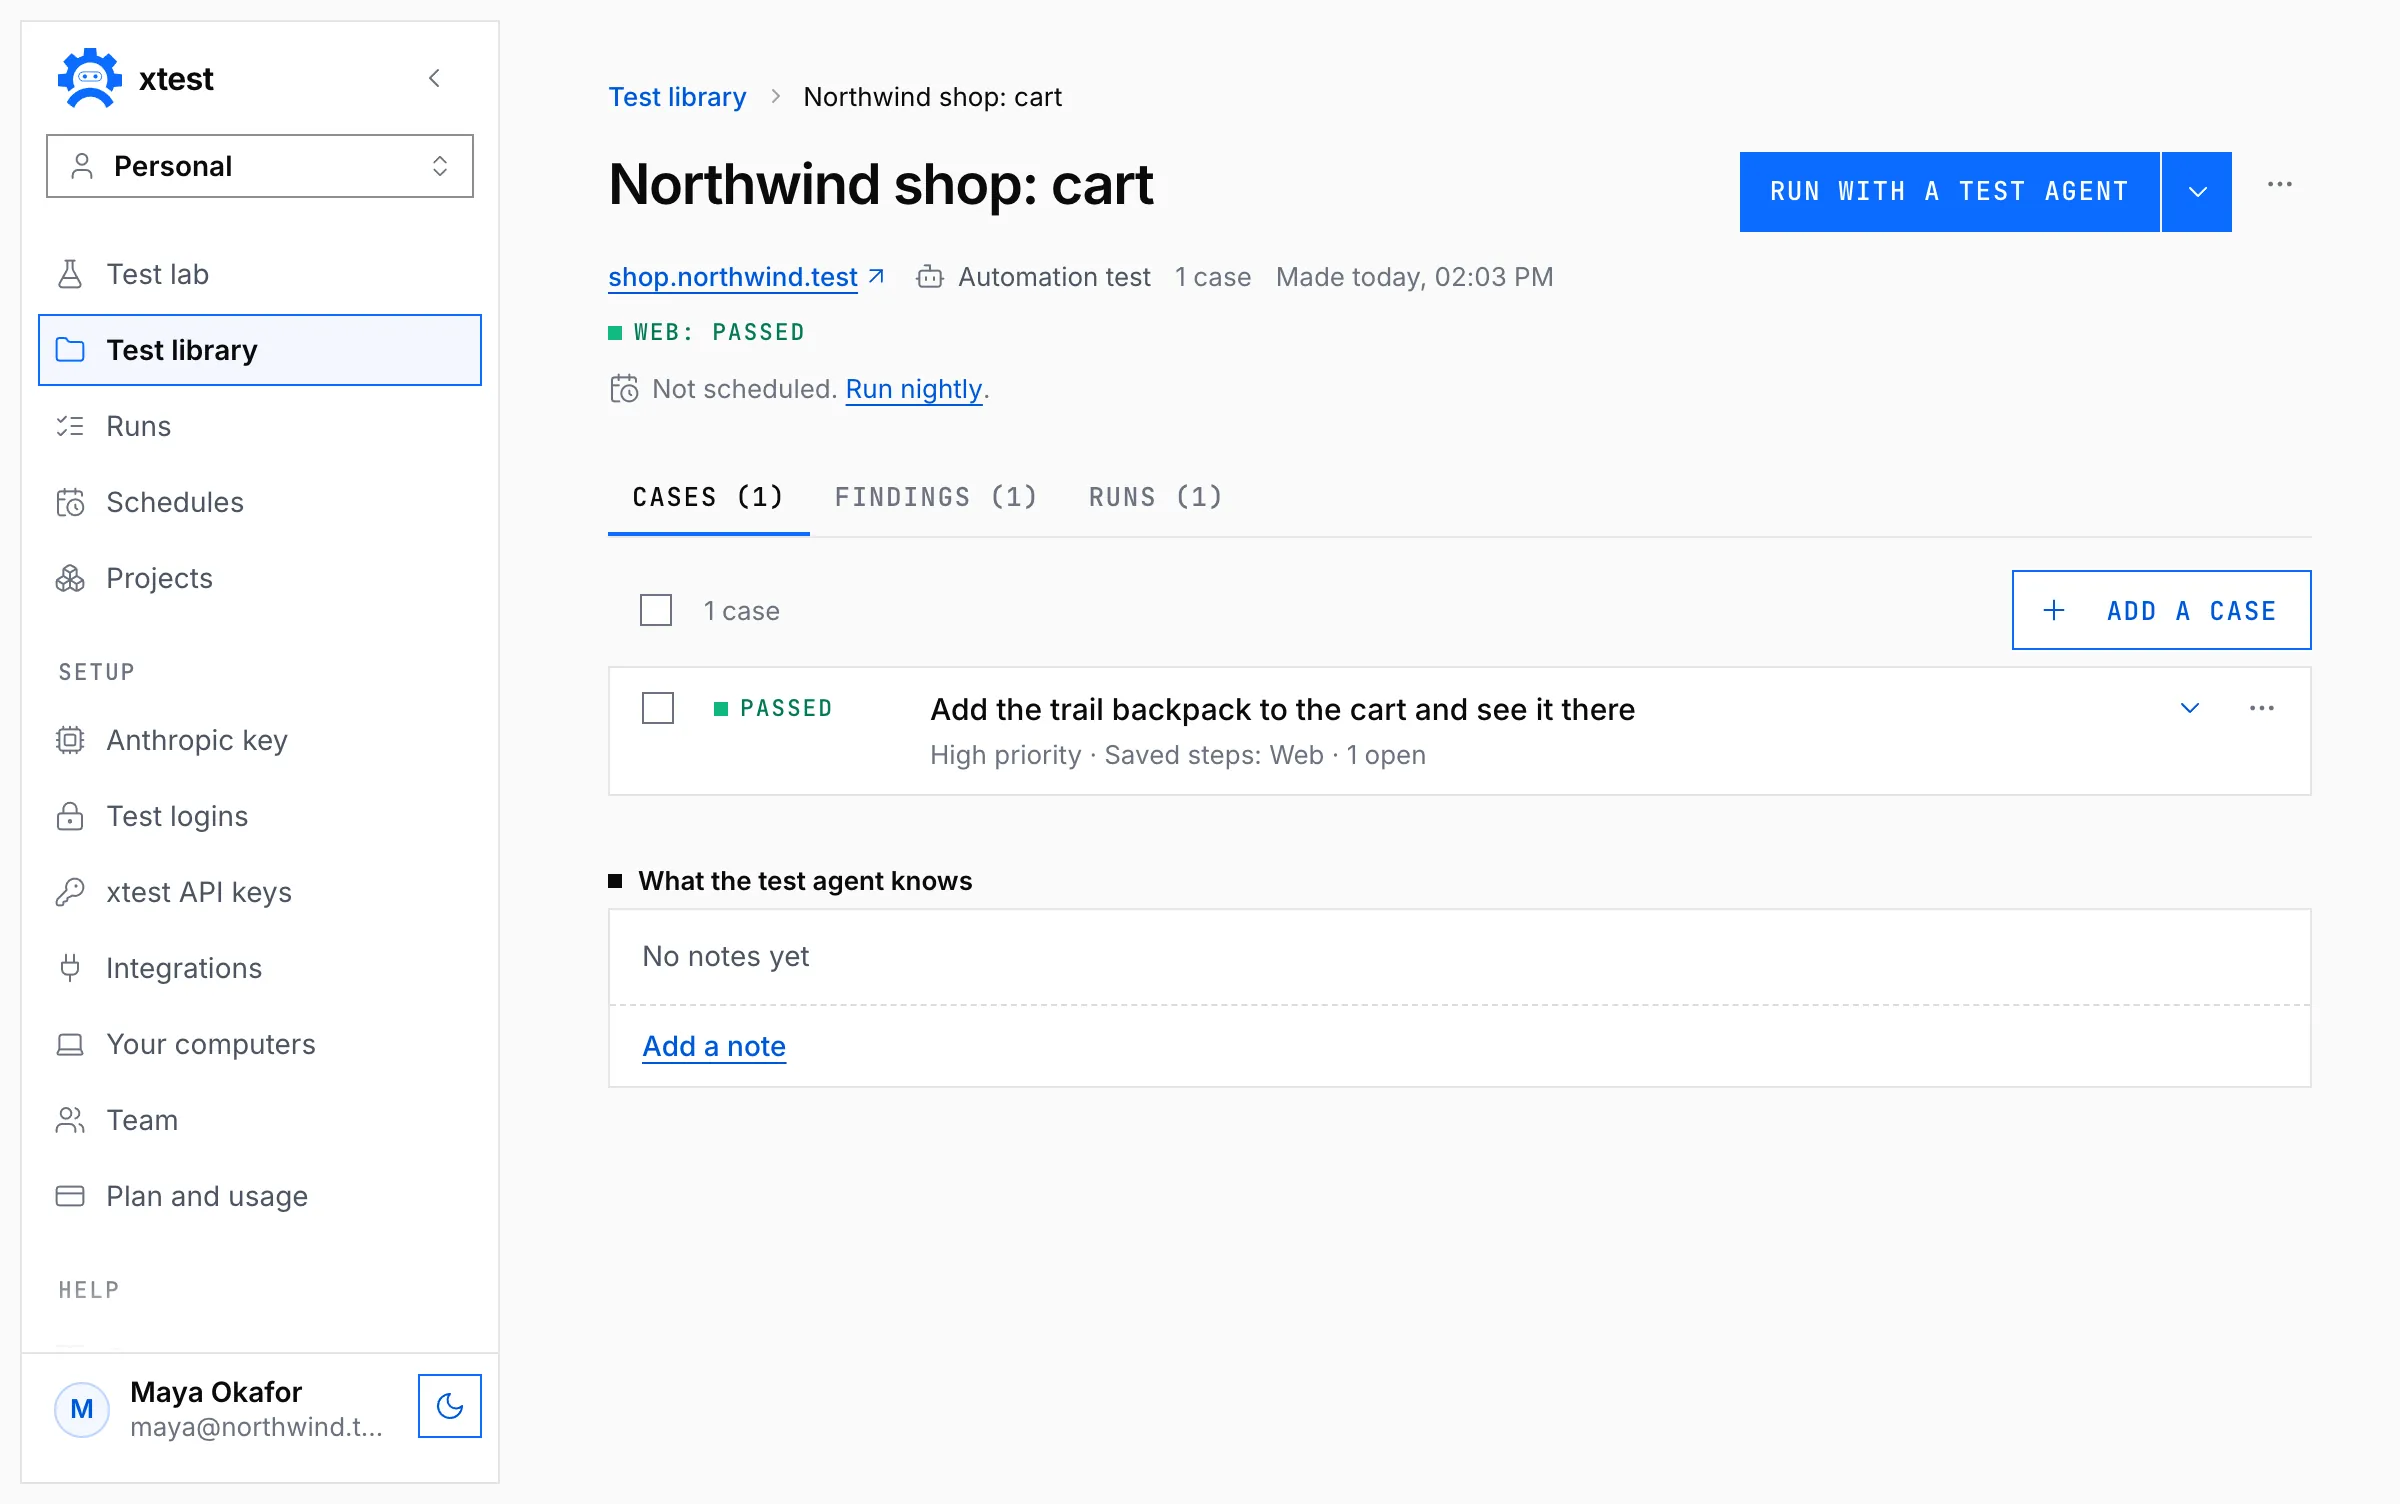Open the run options dropdown arrow
Viewport: 2400px width, 1504px height.
coord(2197,192)
